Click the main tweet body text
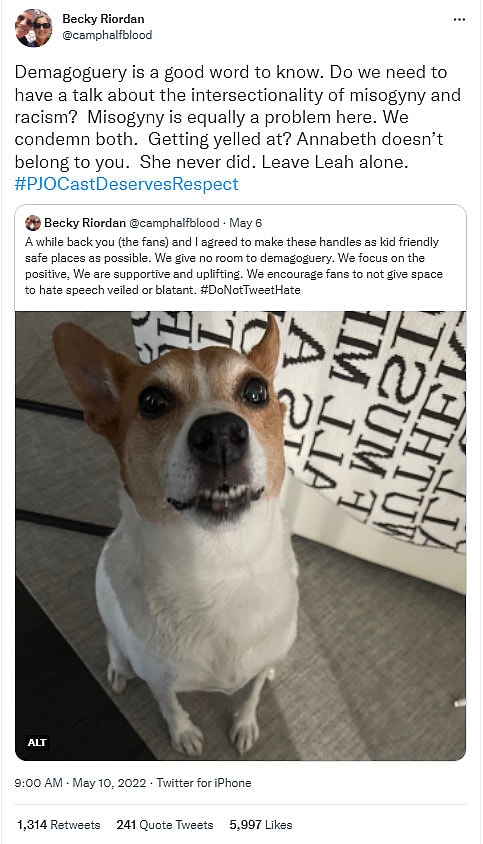Viewport: 483px width, 844px height. [237, 117]
